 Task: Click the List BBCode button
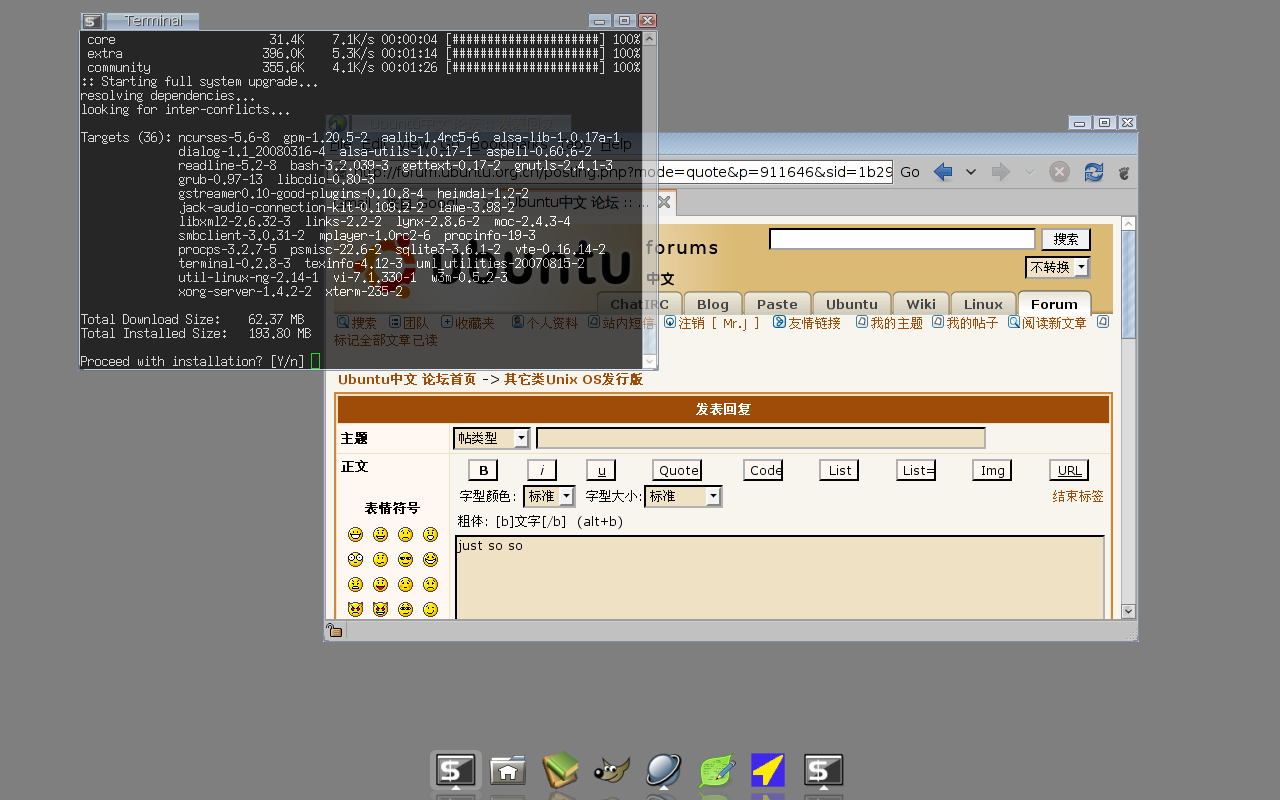(839, 470)
